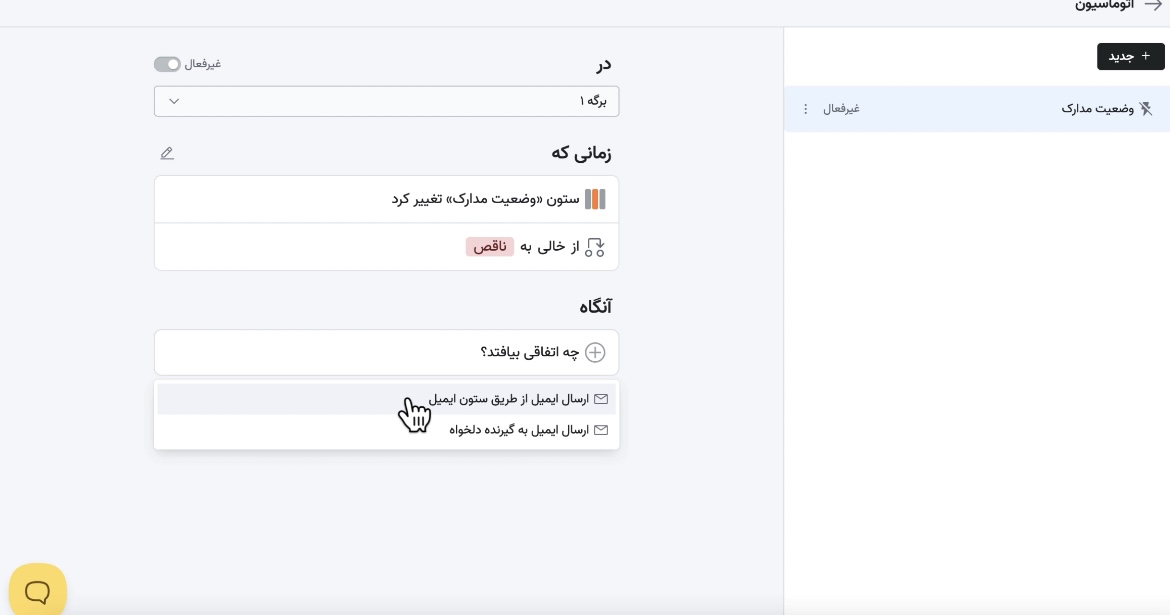Open the برگه ۱ sheet dropdown
The height and width of the screenshot is (615, 1170).
[x=386, y=101]
